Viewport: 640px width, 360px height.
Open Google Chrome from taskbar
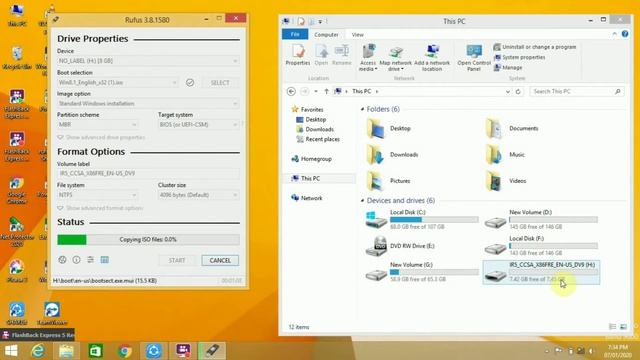tap(125, 351)
